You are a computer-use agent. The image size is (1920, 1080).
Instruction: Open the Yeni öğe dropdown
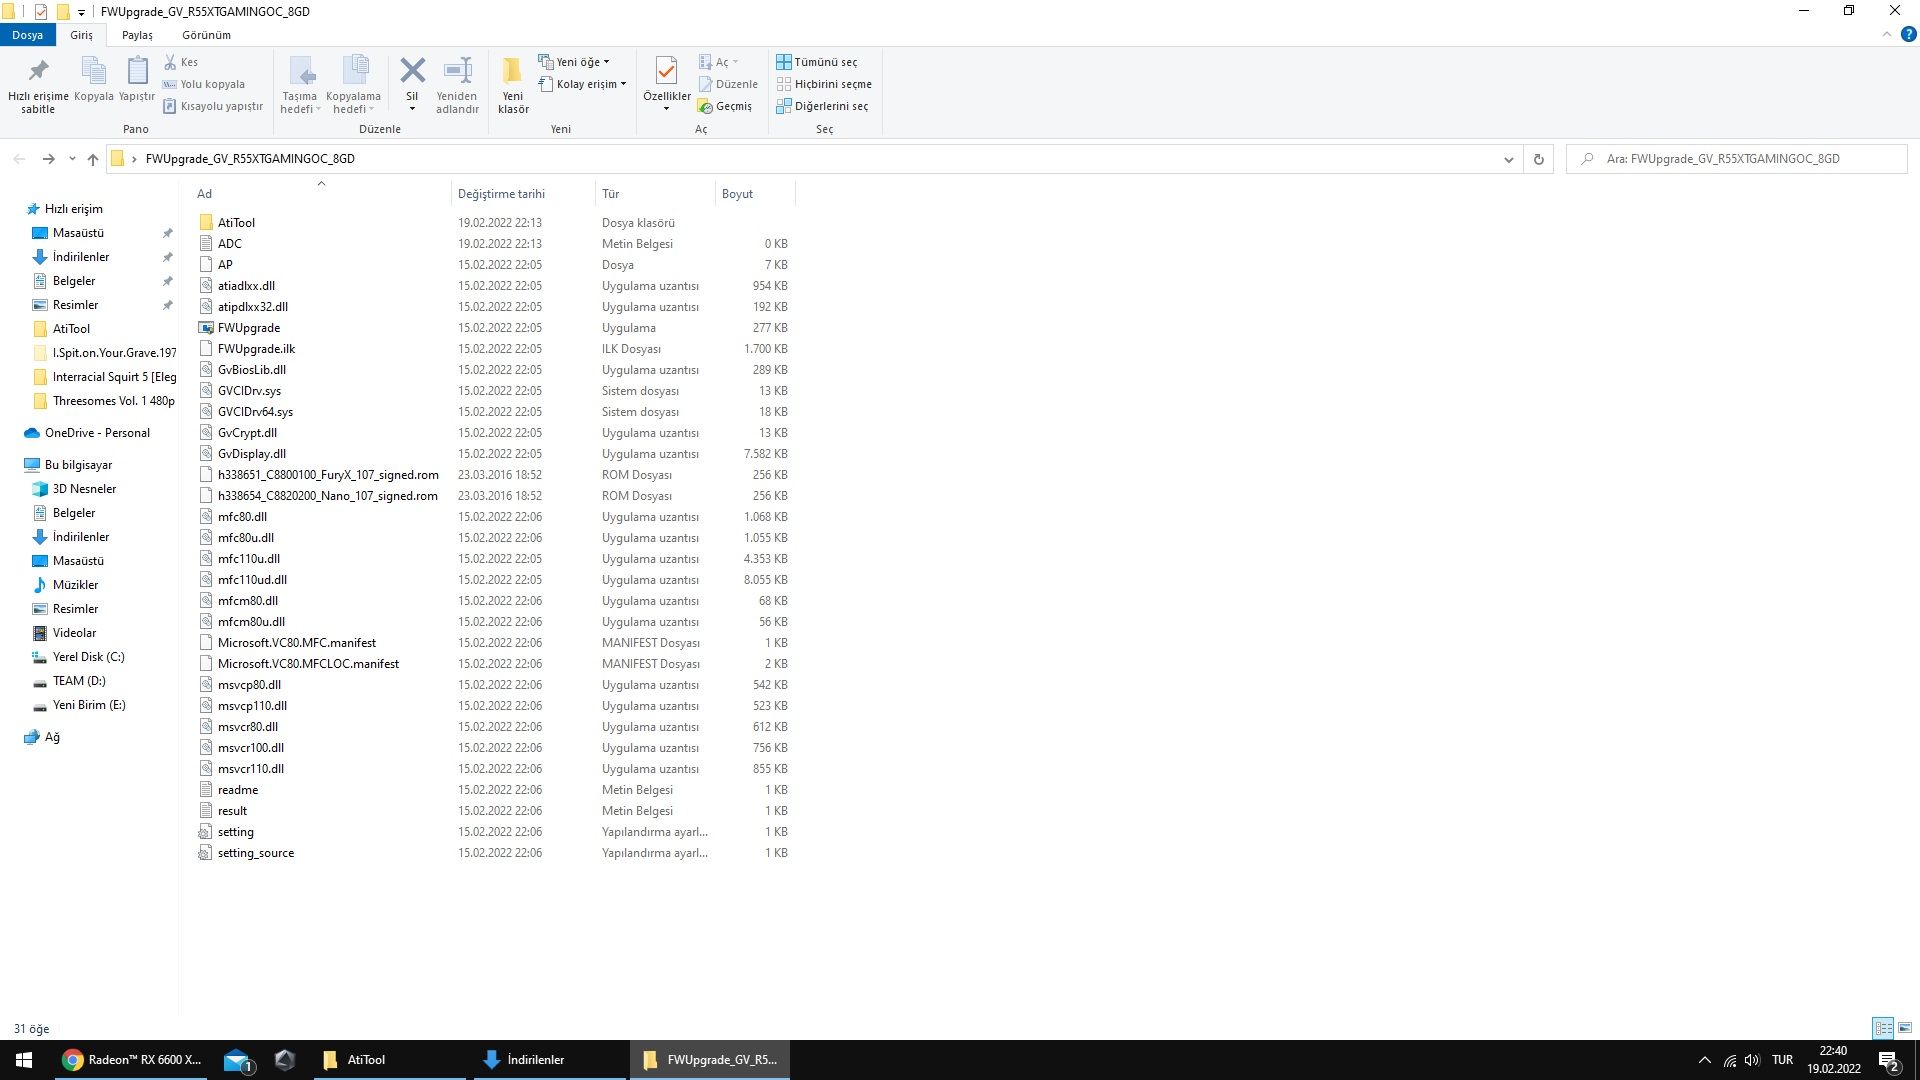coord(574,62)
